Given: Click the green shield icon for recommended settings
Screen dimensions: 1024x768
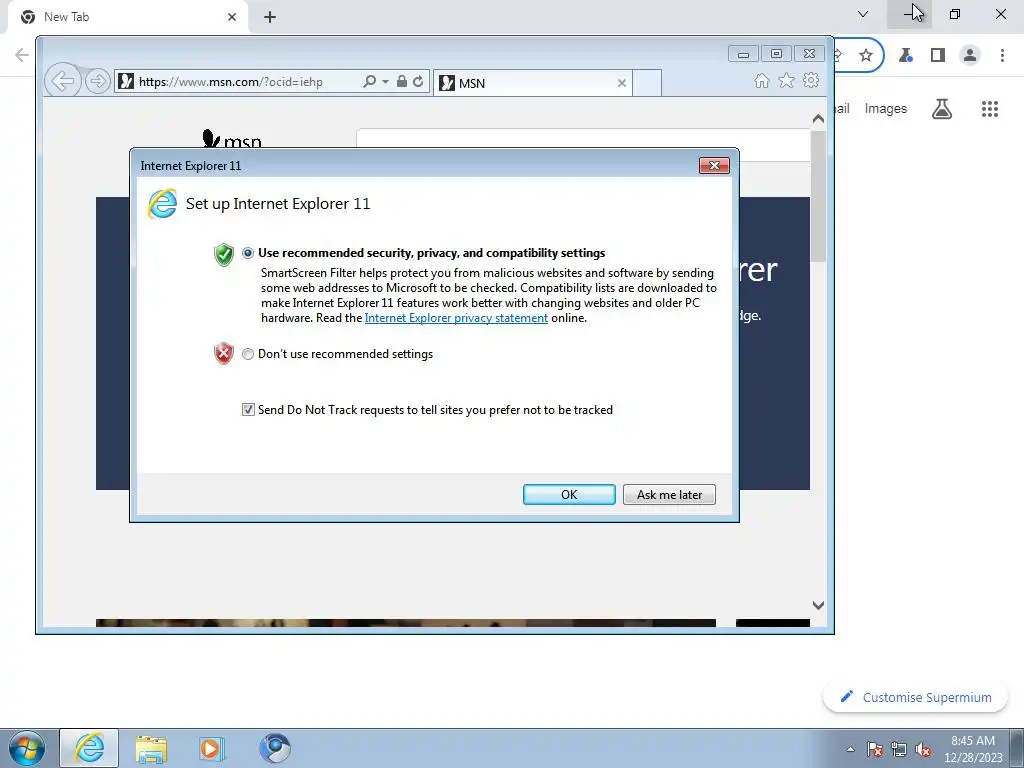Looking at the screenshot, I should click(x=224, y=255).
